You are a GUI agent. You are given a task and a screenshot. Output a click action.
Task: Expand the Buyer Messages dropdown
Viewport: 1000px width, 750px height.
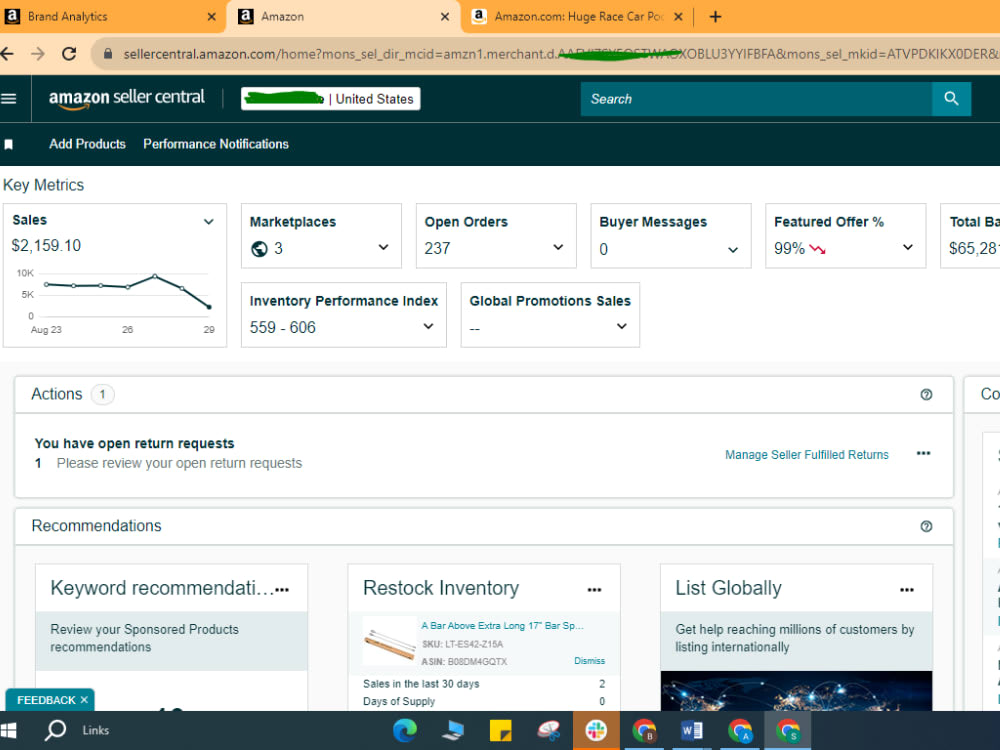[733, 250]
